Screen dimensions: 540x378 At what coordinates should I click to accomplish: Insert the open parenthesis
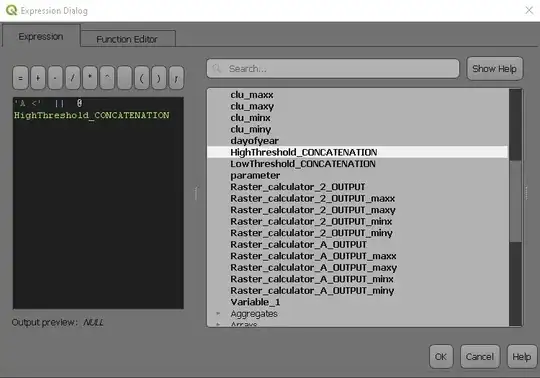click(142, 78)
